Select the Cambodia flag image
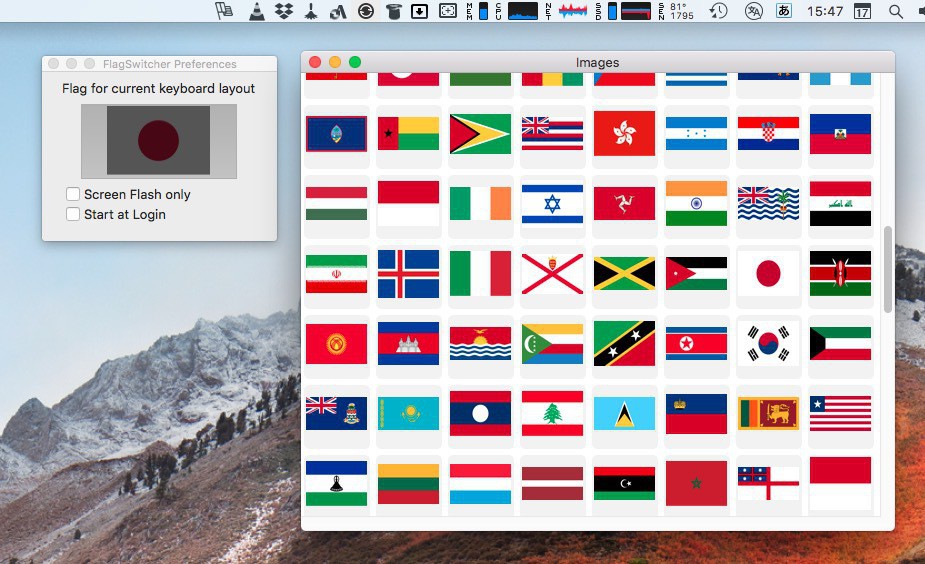 pos(408,343)
